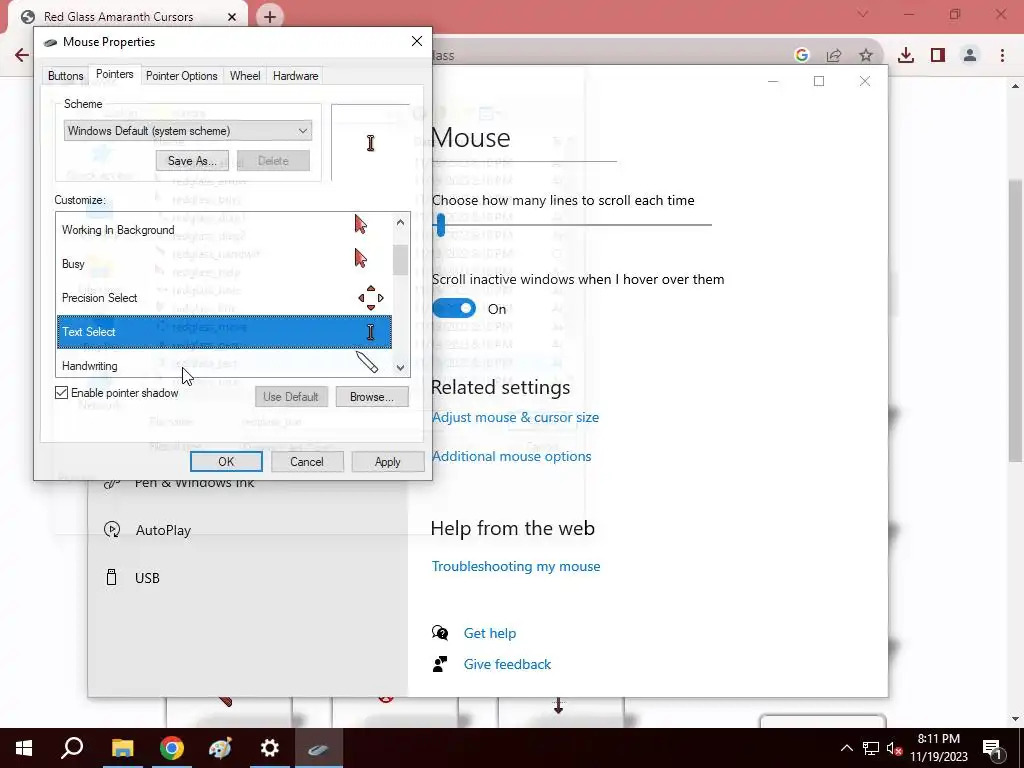Viewport: 1024px width, 768px height.
Task: Show hidden system tray icons
Action: pyautogui.click(x=846, y=748)
